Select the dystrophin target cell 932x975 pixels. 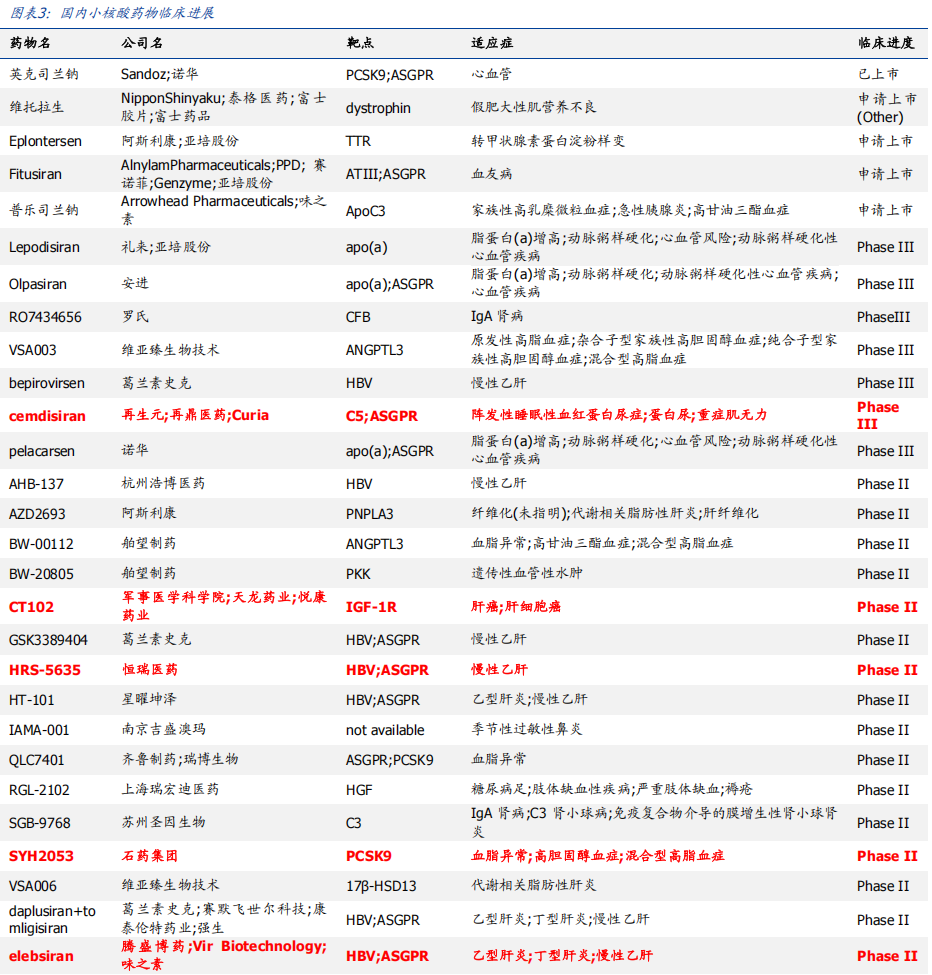point(378,108)
